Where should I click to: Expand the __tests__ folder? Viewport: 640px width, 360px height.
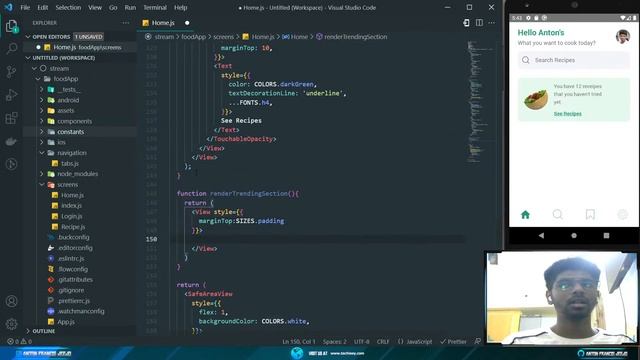(42, 89)
